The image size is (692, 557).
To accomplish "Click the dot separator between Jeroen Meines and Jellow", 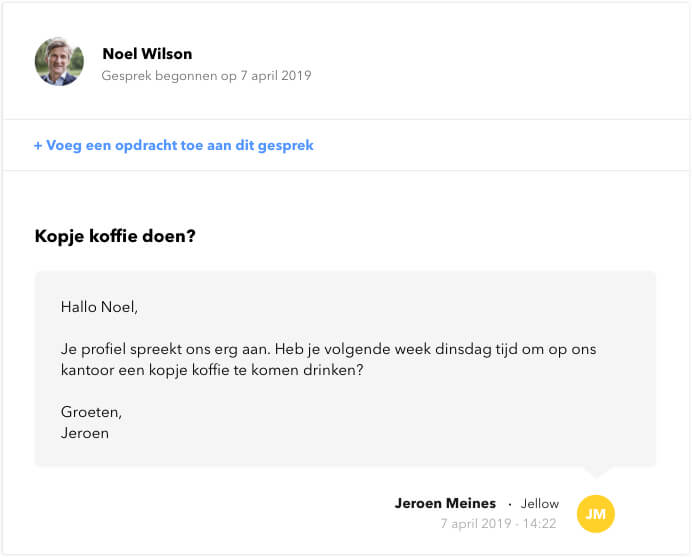I will 509,504.
